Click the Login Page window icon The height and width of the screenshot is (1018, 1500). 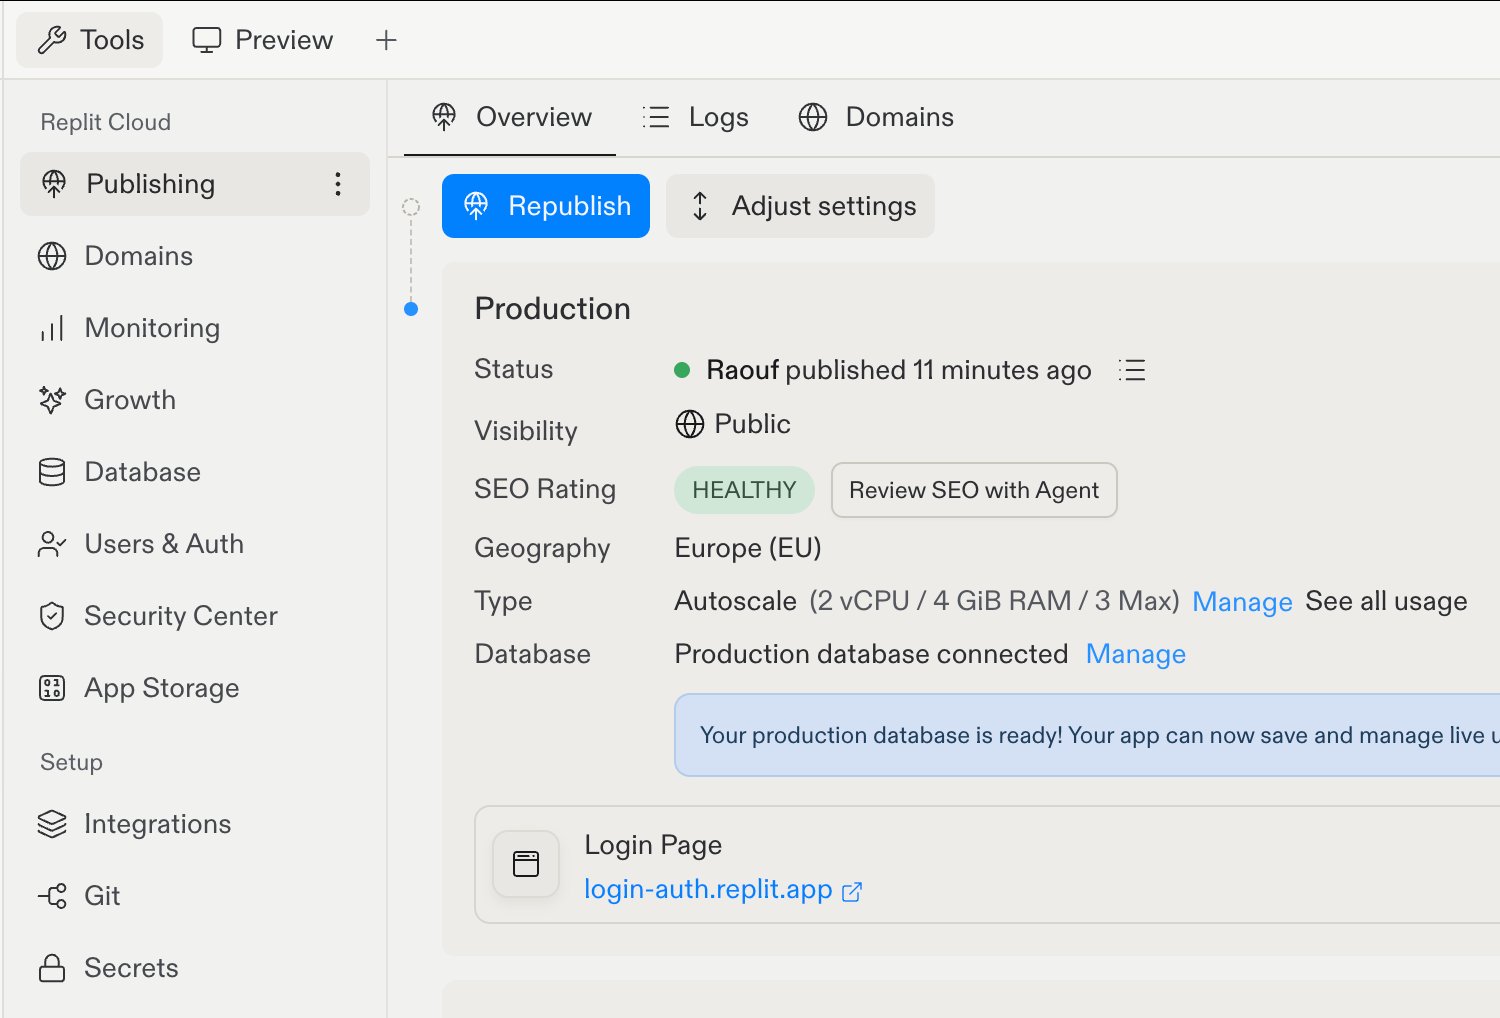[x=526, y=864]
